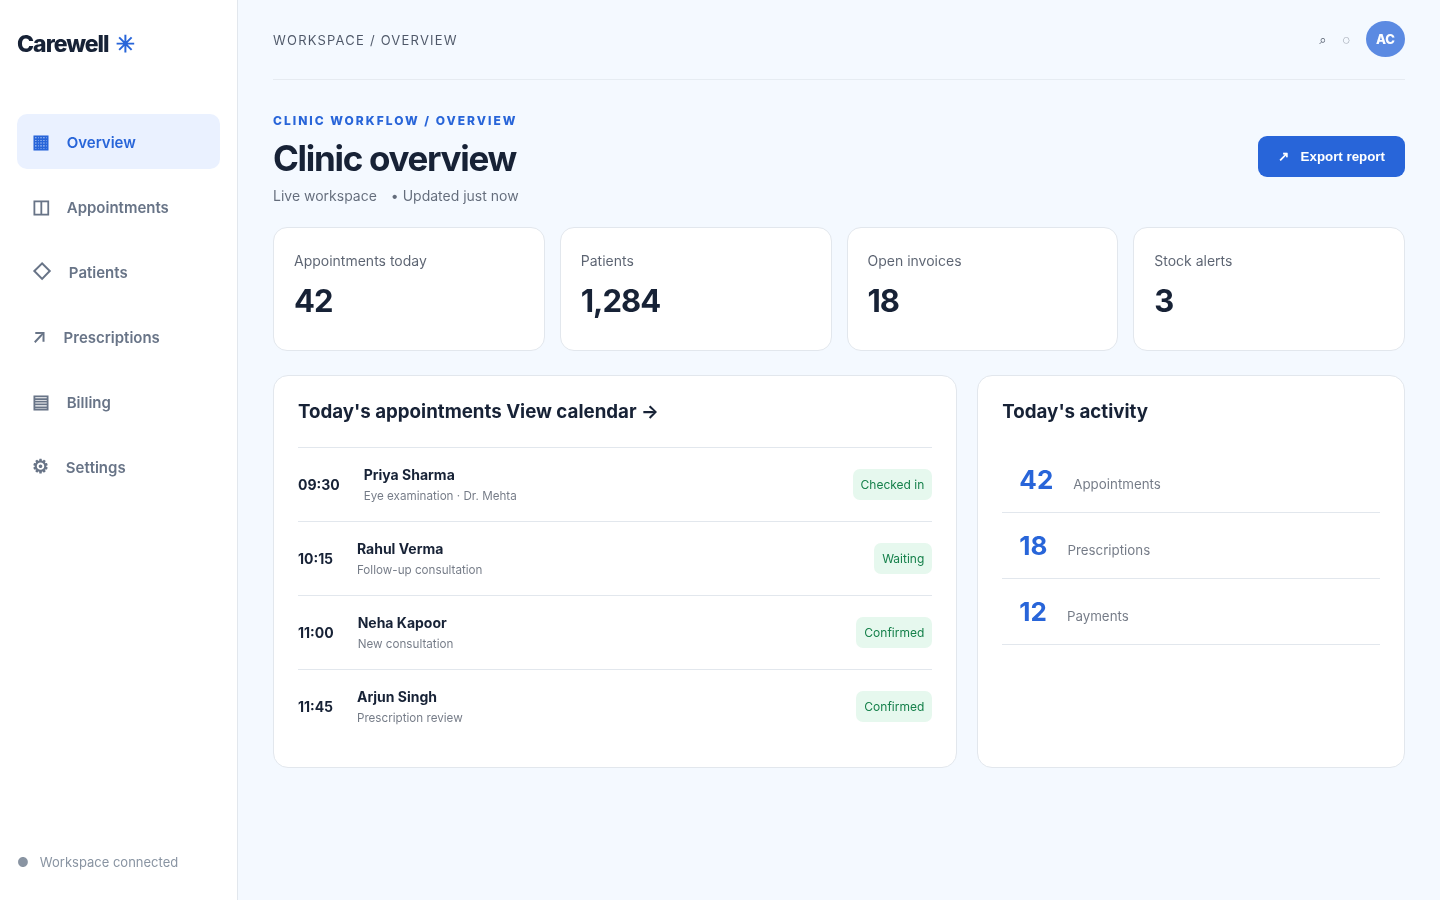
Task: Open the Patients 1,284 stat card
Action: 696,289
